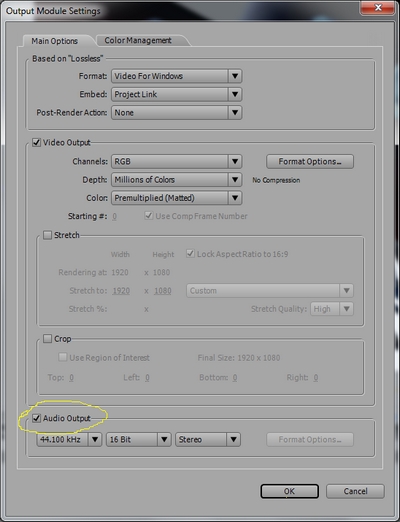Image resolution: width=400 pixels, height=522 pixels.
Task: Click the Stretch to width value 1920
Action: (121, 291)
